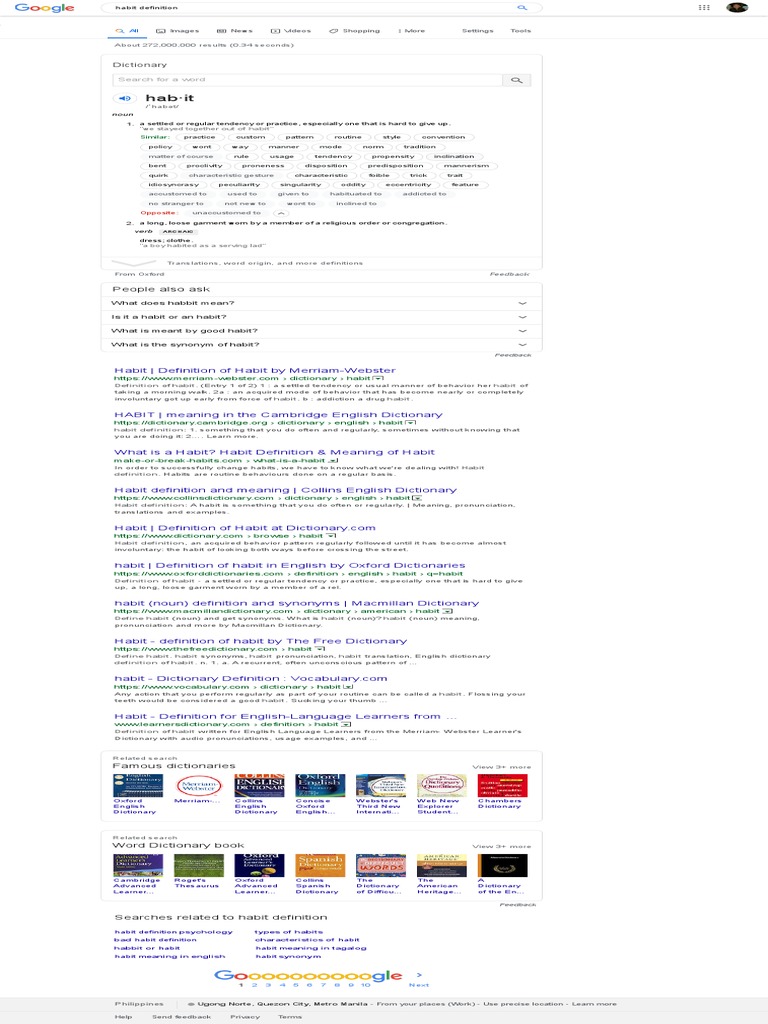Open the More search tabs menu
The image size is (768, 1024).
[412, 31]
